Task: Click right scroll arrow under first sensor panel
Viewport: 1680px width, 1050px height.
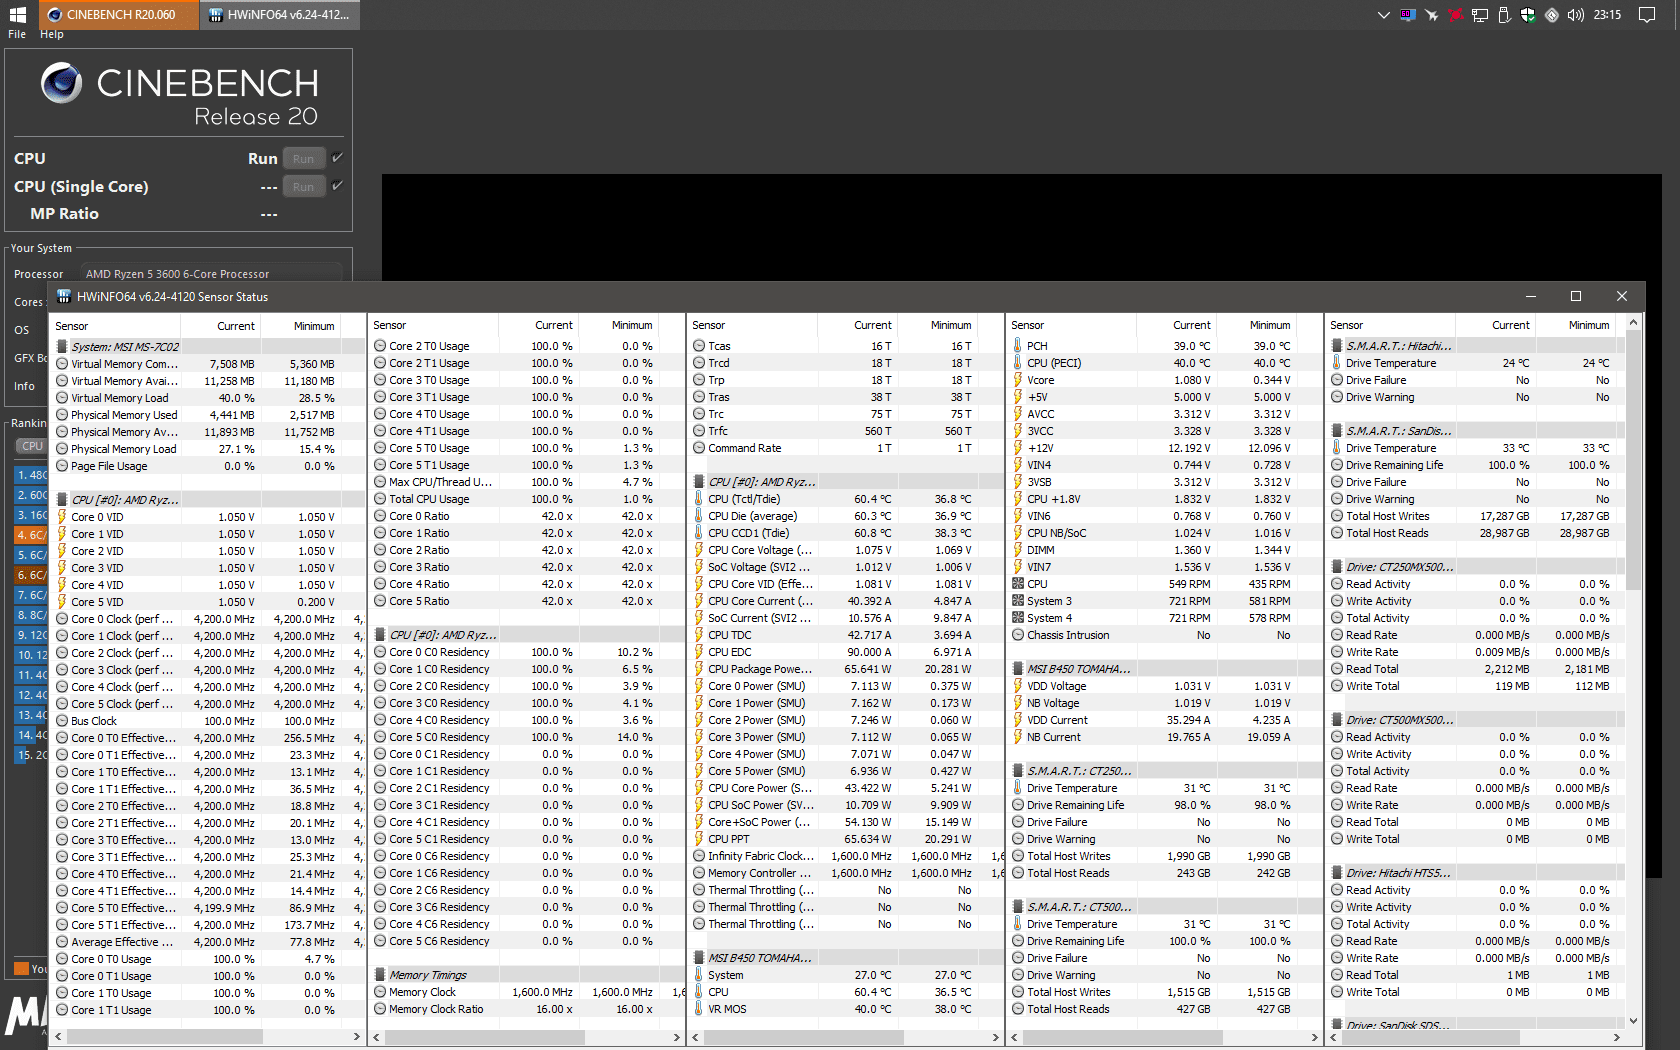Action: [x=356, y=1037]
